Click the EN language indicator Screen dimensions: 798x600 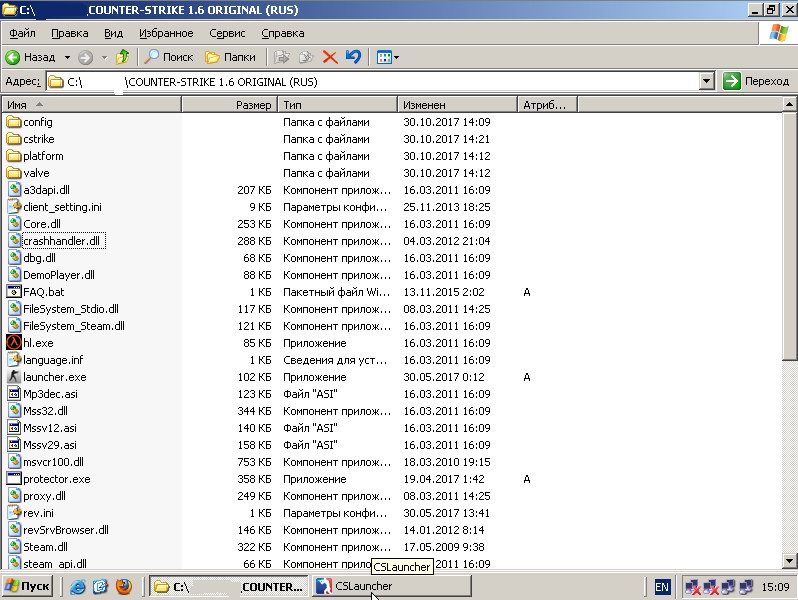click(662, 587)
